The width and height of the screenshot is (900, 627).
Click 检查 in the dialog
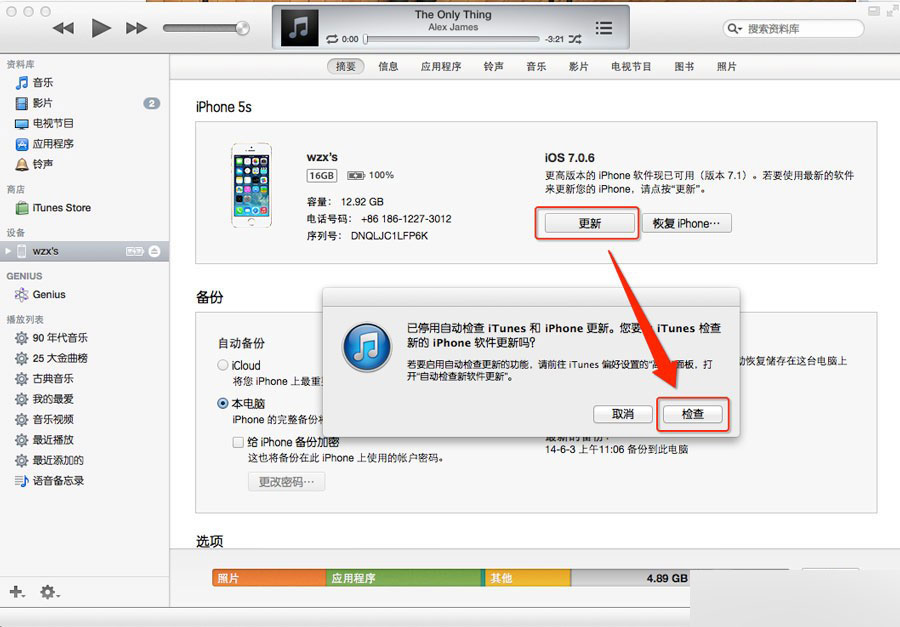click(693, 414)
